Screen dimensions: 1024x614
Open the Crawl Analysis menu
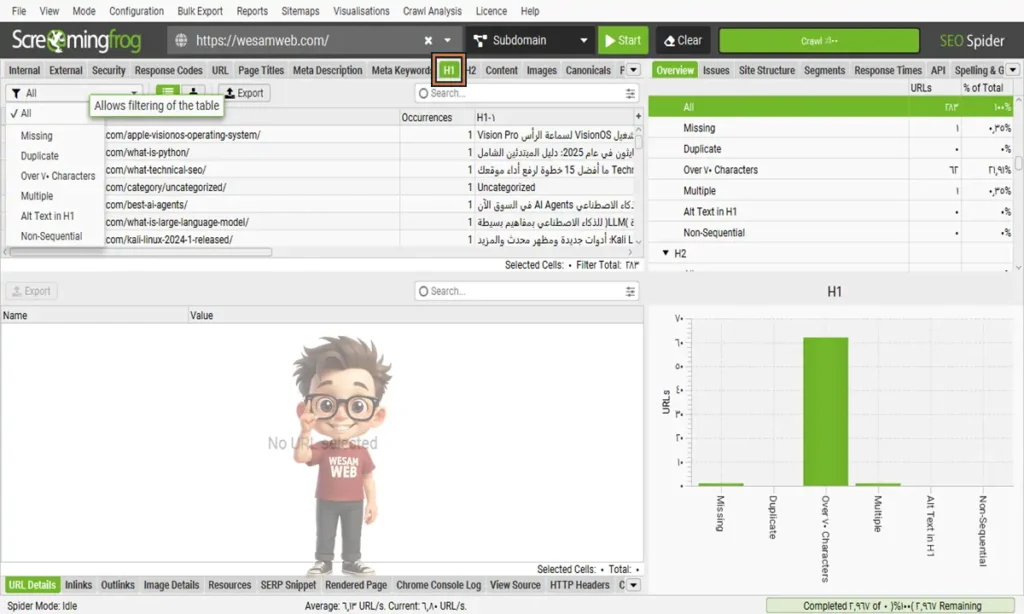(x=433, y=11)
